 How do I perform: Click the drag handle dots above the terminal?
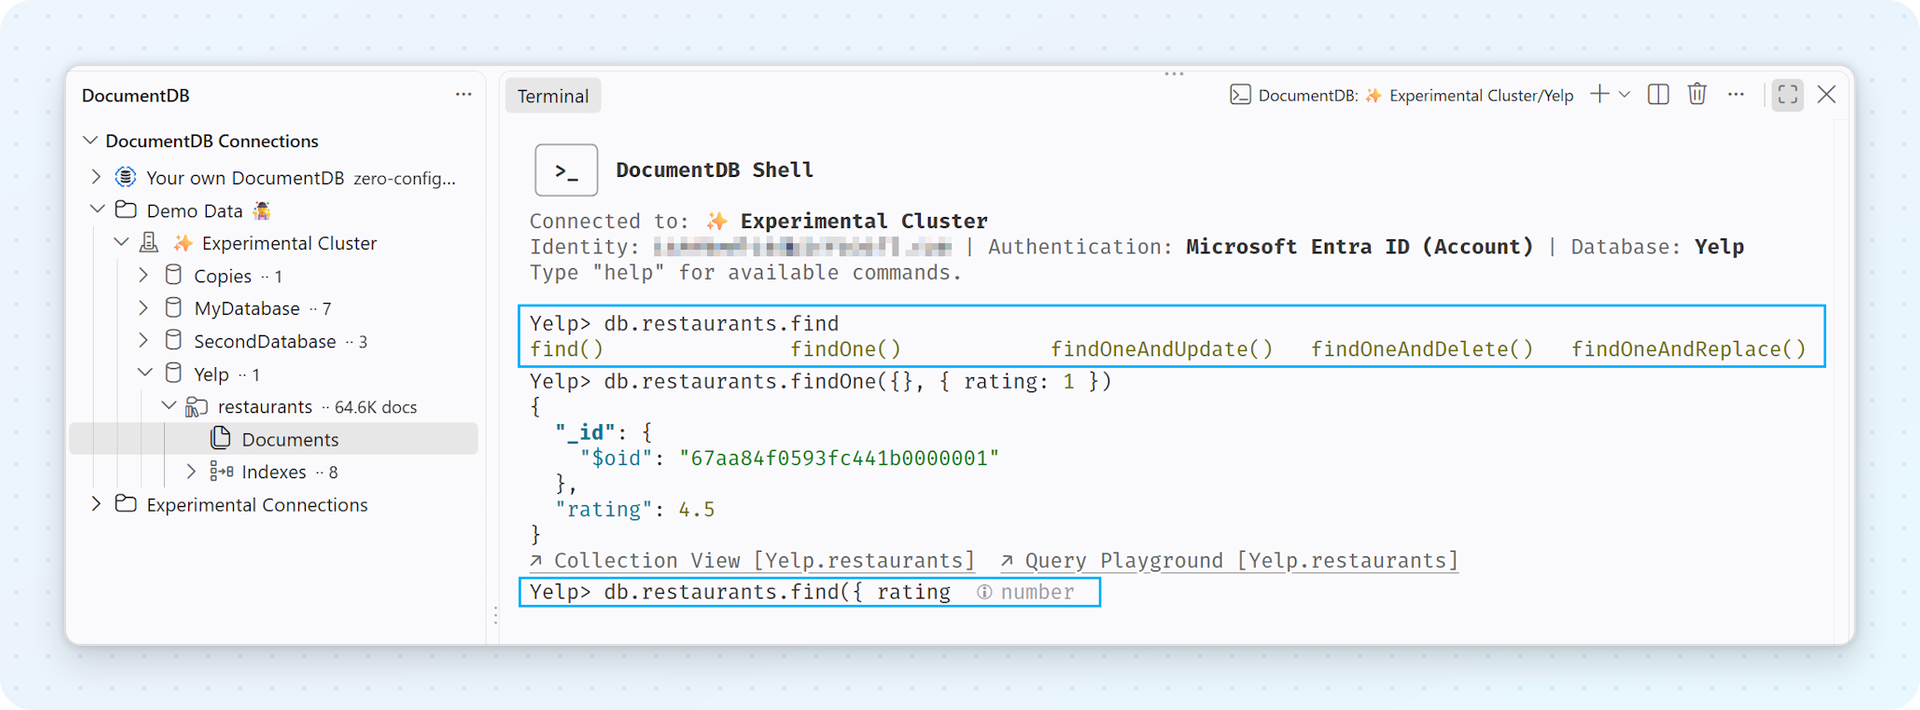[1174, 73]
